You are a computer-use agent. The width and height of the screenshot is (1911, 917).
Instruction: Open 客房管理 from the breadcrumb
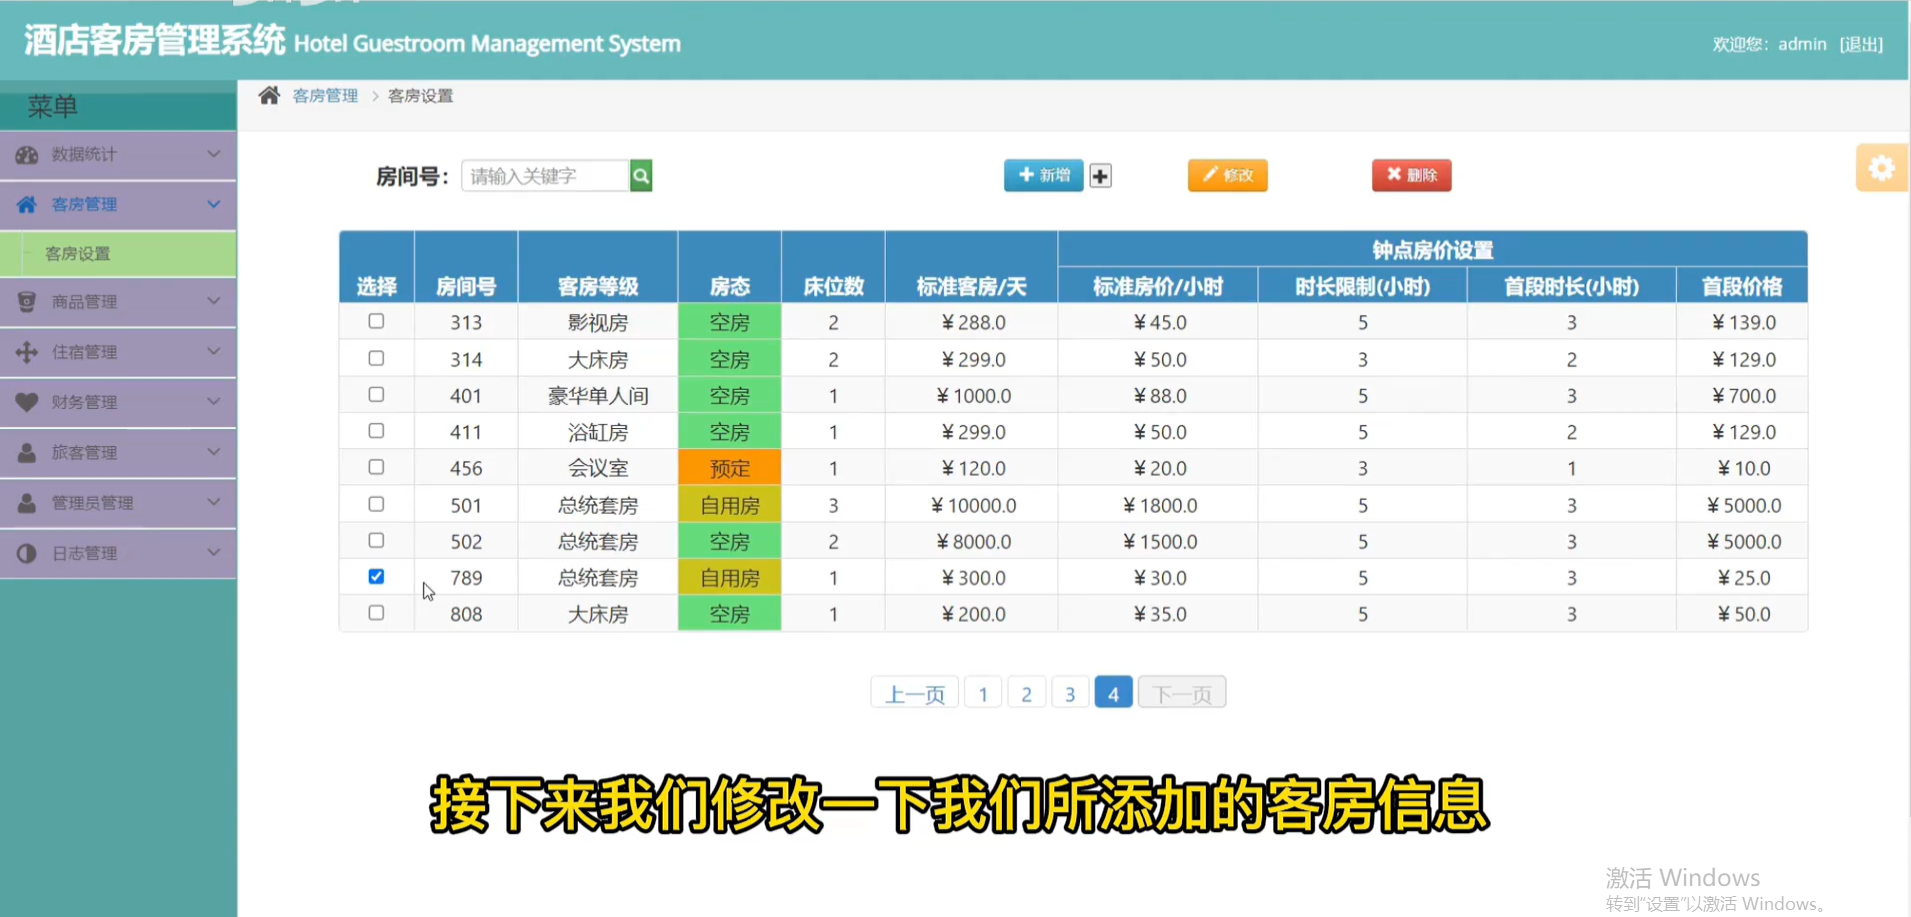point(325,95)
